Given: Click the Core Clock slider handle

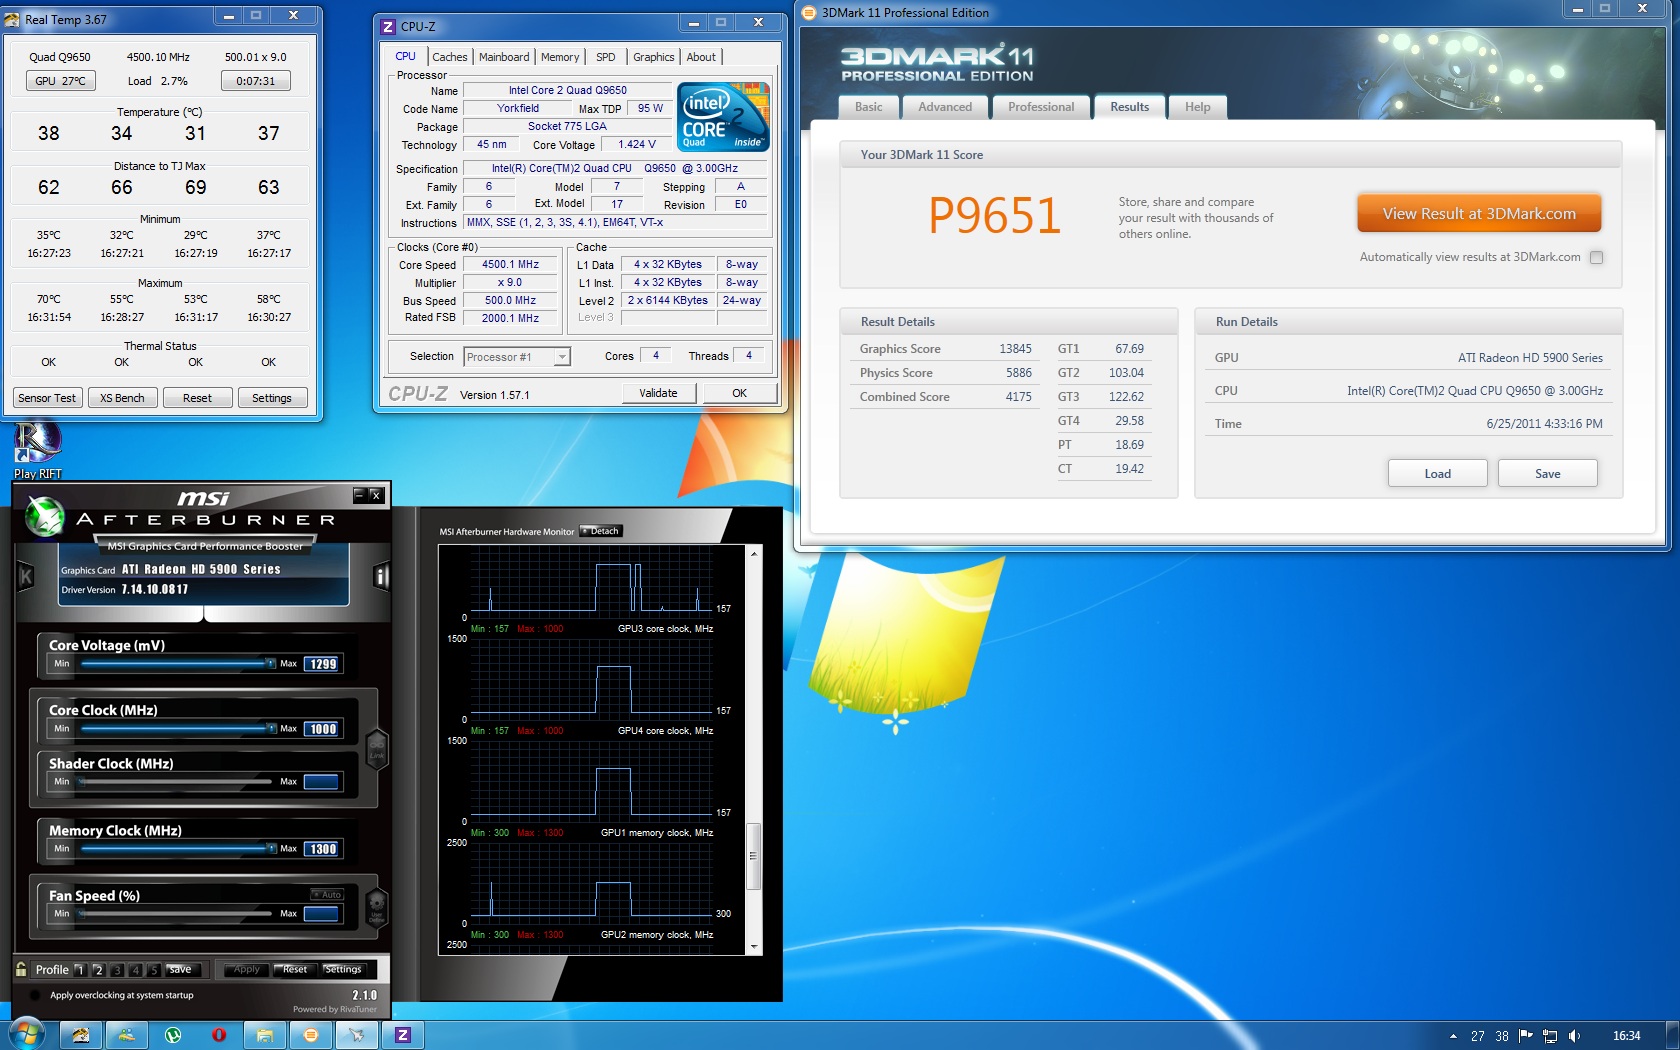Looking at the screenshot, I should pyautogui.click(x=270, y=728).
